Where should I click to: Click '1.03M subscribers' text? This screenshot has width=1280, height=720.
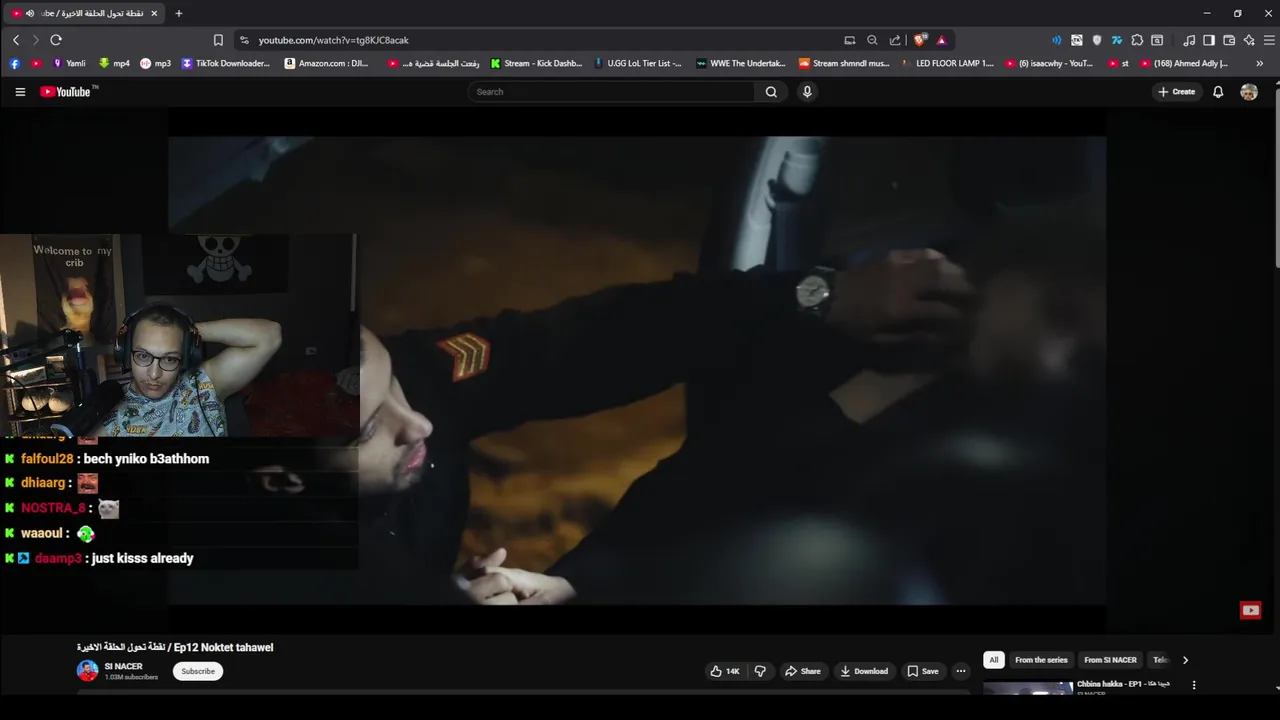pyautogui.click(x=131, y=677)
